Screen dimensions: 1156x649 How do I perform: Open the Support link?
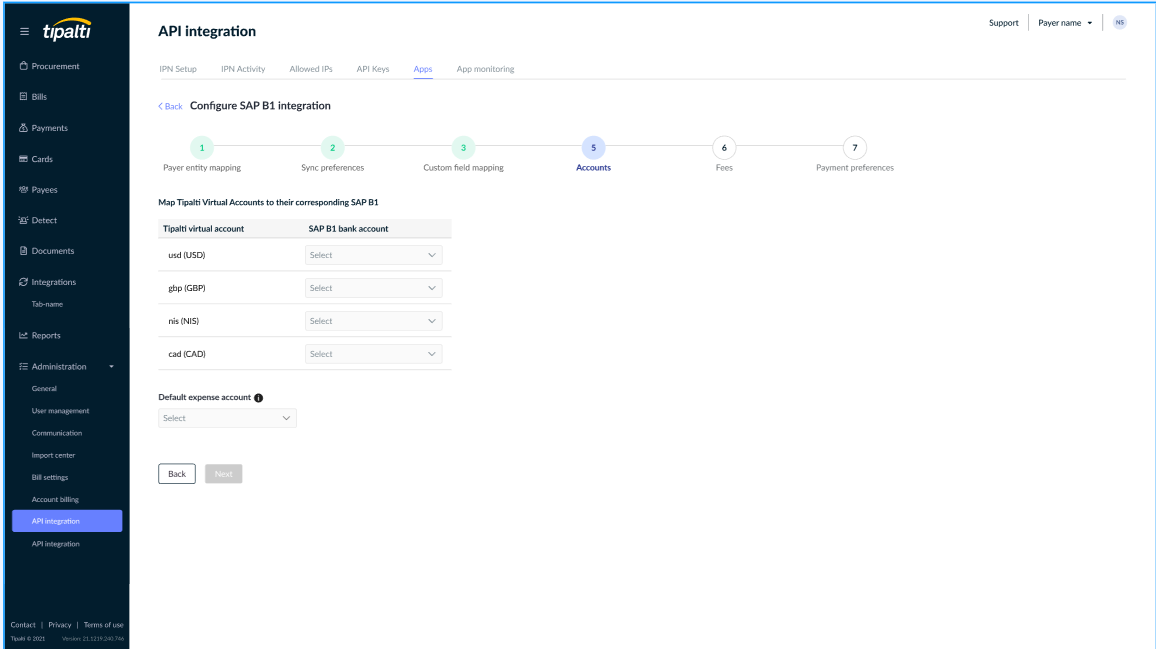click(x=1004, y=23)
